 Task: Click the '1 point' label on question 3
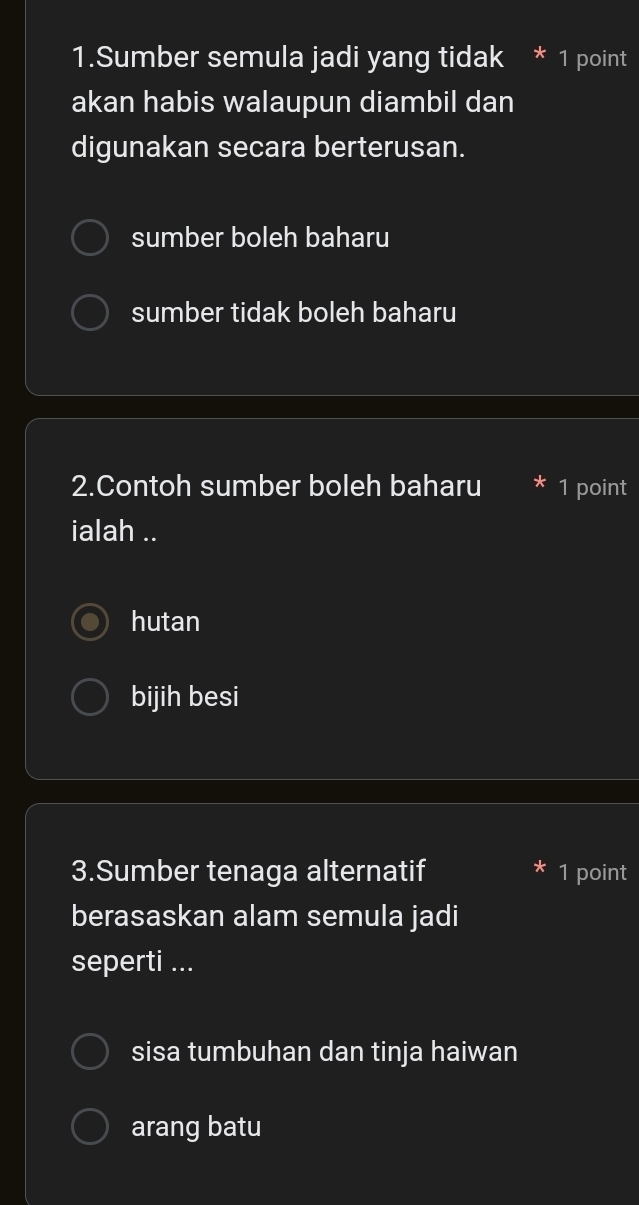tap(593, 872)
